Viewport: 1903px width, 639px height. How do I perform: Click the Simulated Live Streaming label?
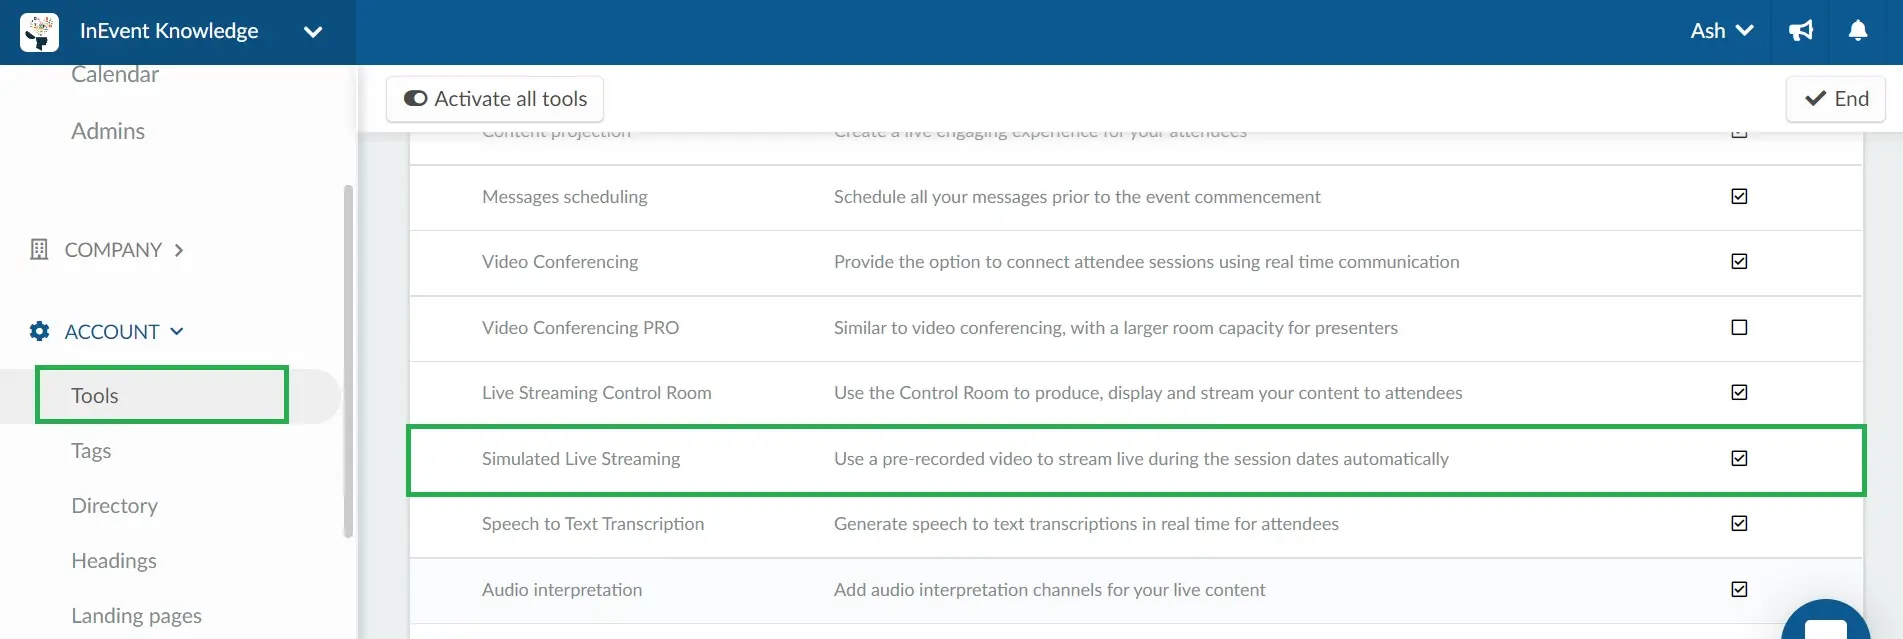[581, 459]
